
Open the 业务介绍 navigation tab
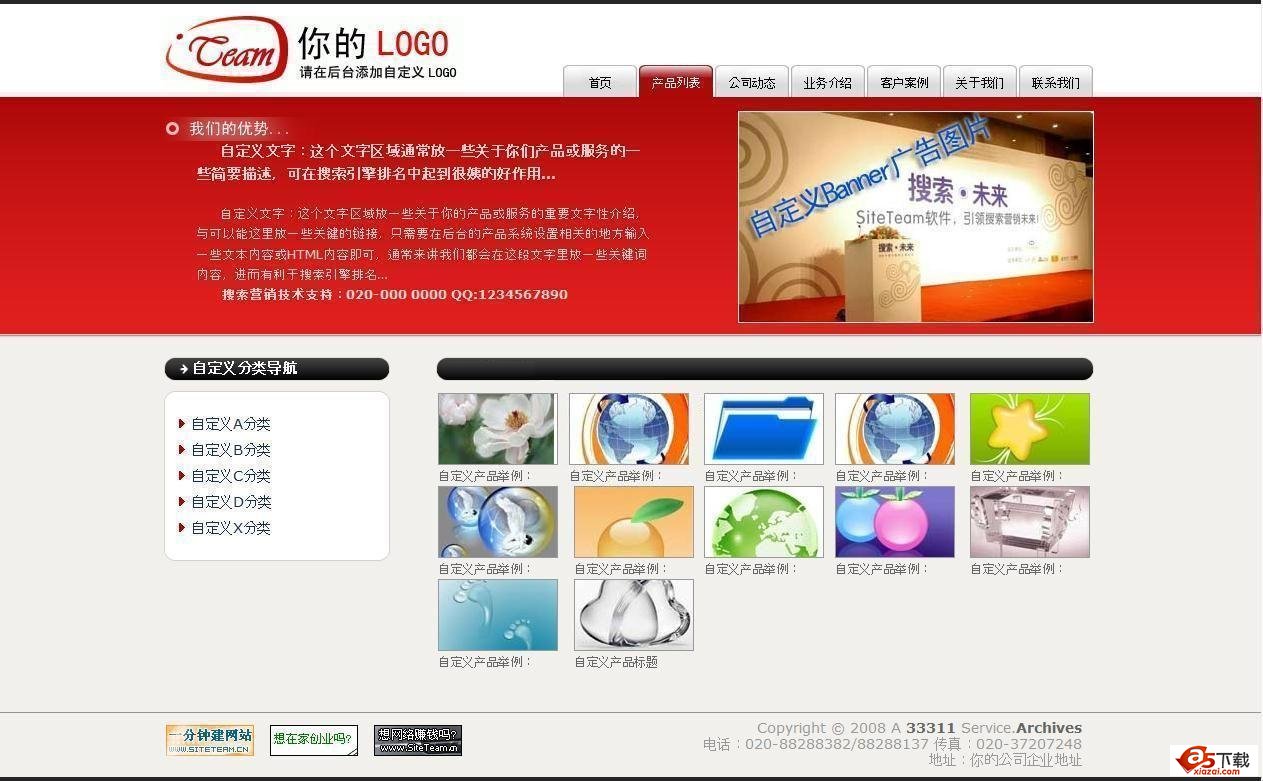click(827, 83)
